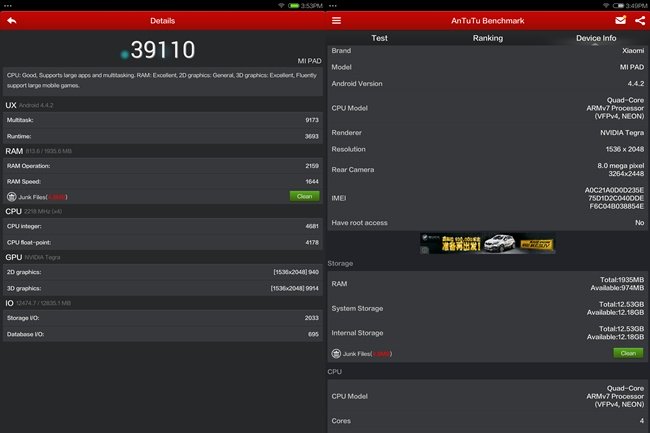Image resolution: width=650 pixels, height=433 pixels.
Task: Open the car advertisement banner
Action: click(x=488, y=243)
